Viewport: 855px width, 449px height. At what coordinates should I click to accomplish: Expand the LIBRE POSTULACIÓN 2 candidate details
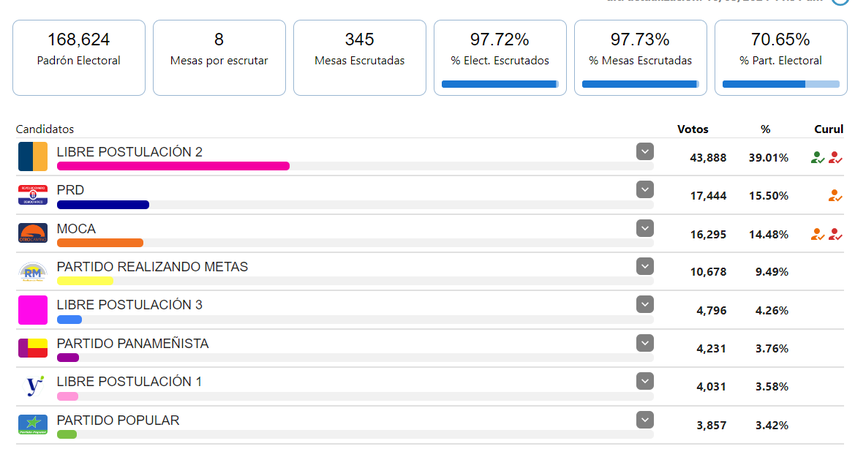645,151
